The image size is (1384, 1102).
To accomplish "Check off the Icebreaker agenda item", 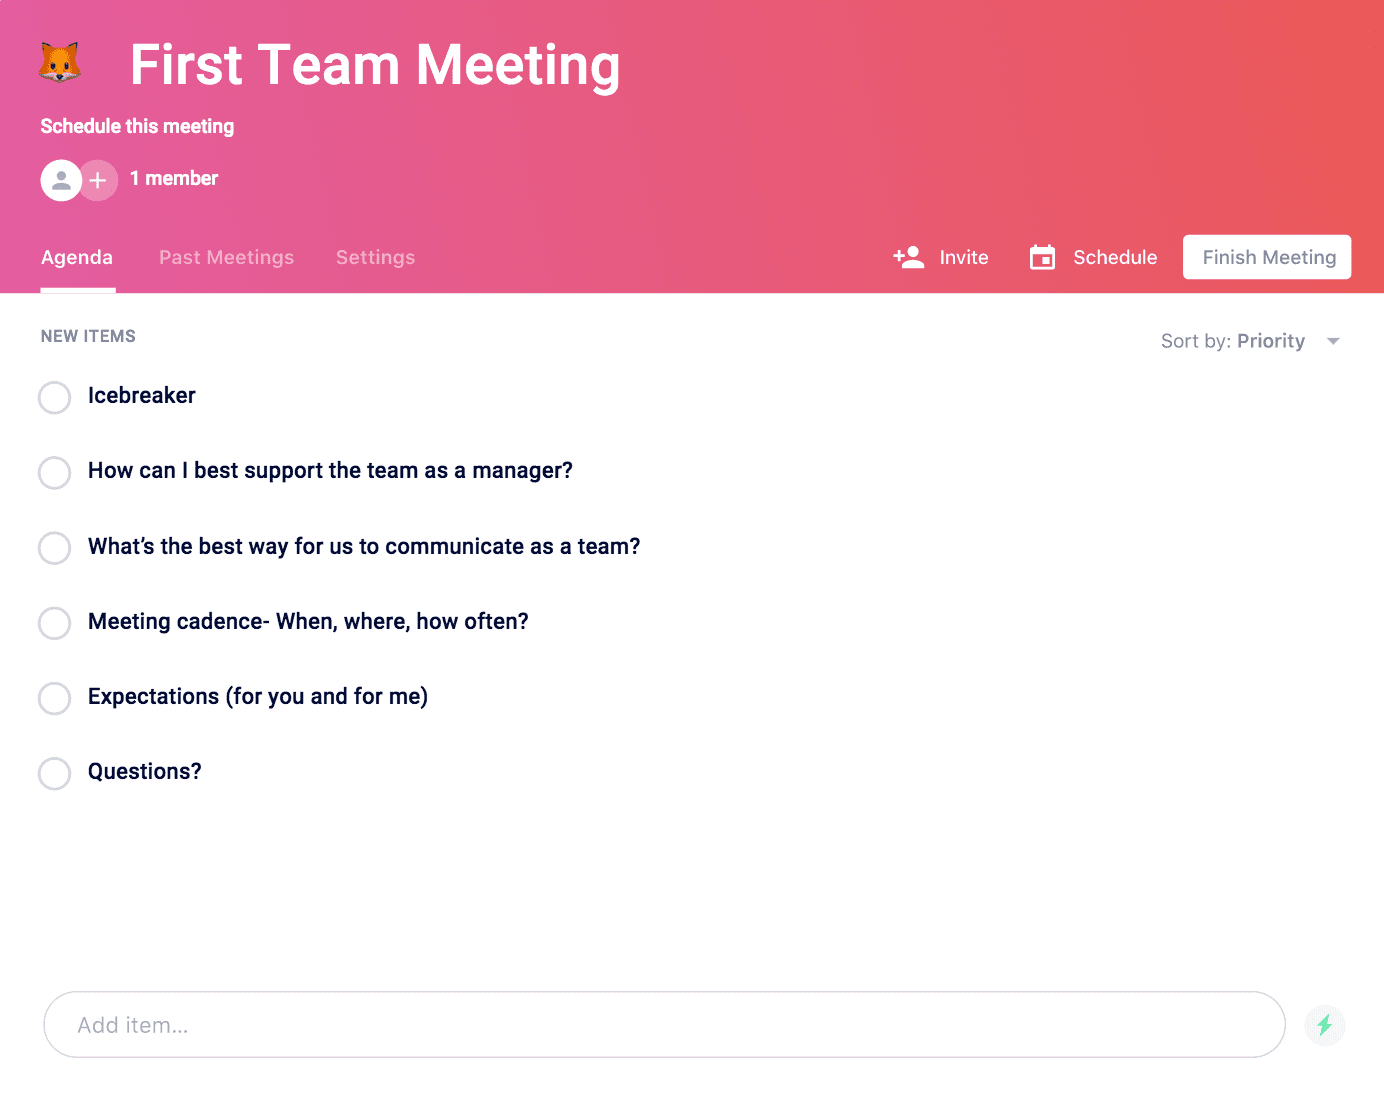I will [x=54, y=397].
